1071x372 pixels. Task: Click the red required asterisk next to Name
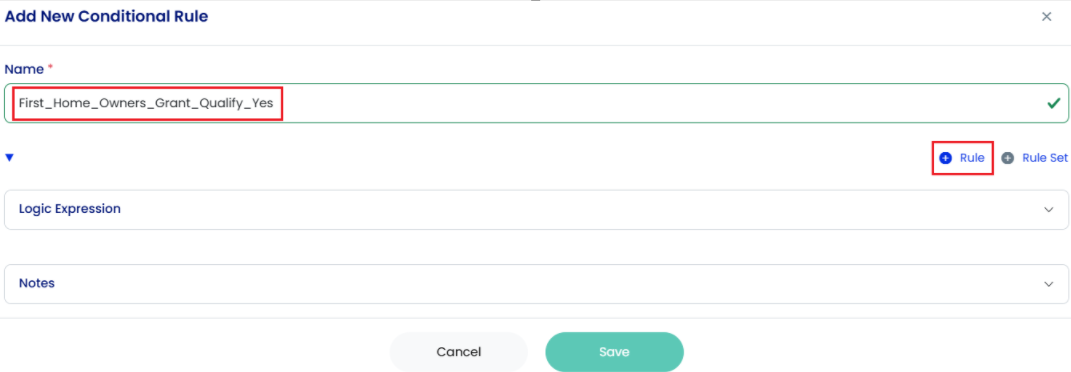pos(50,68)
